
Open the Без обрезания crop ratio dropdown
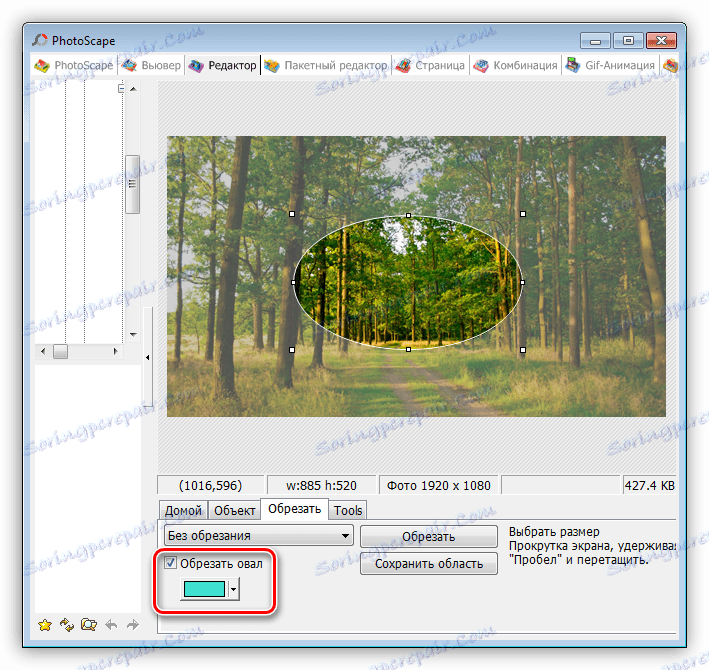point(259,536)
